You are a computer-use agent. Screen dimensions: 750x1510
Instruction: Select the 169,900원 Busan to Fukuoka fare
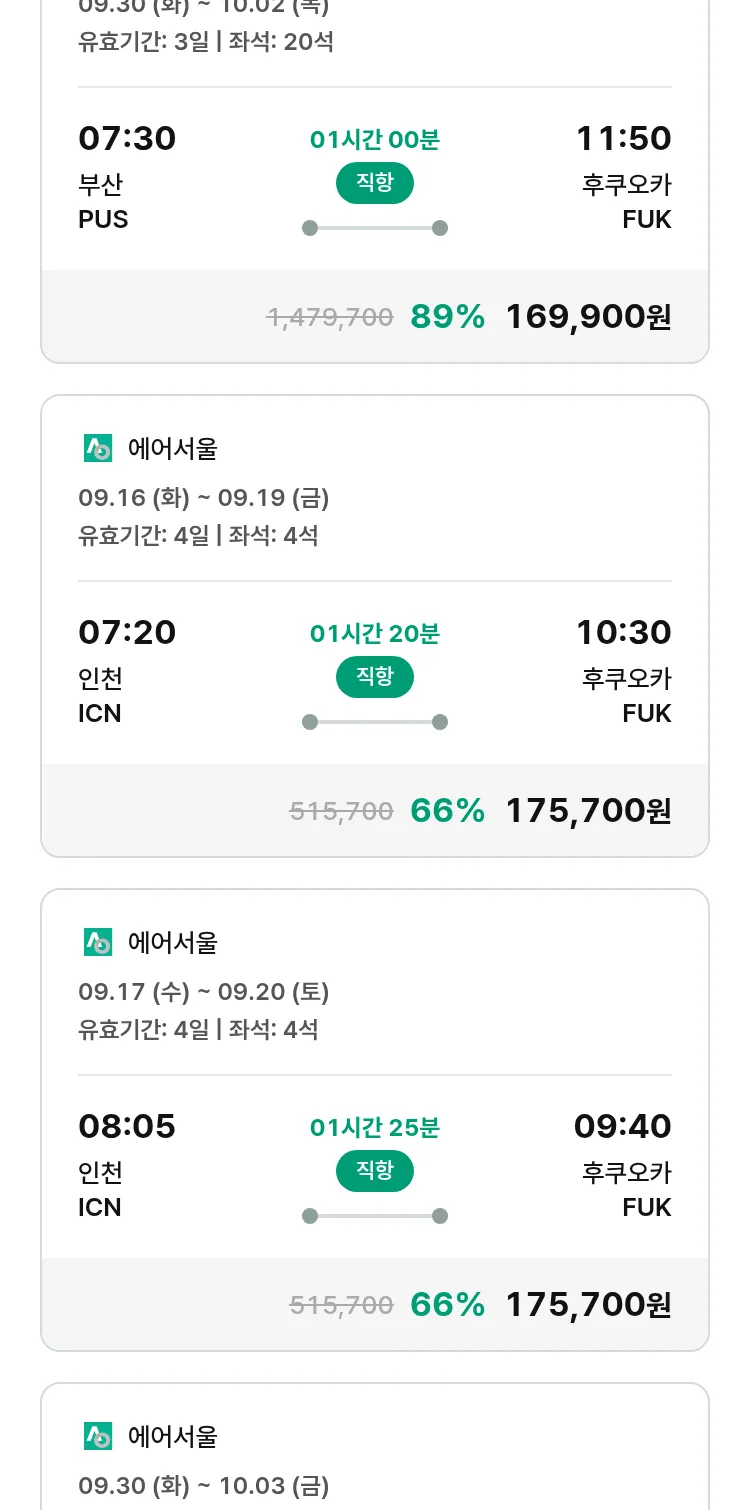pos(588,317)
